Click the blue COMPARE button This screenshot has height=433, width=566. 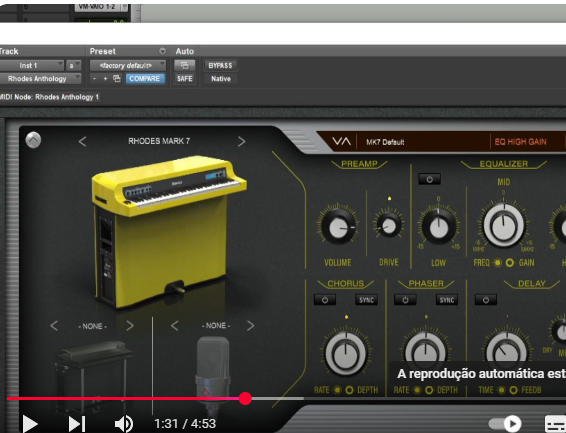(x=145, y=79)
